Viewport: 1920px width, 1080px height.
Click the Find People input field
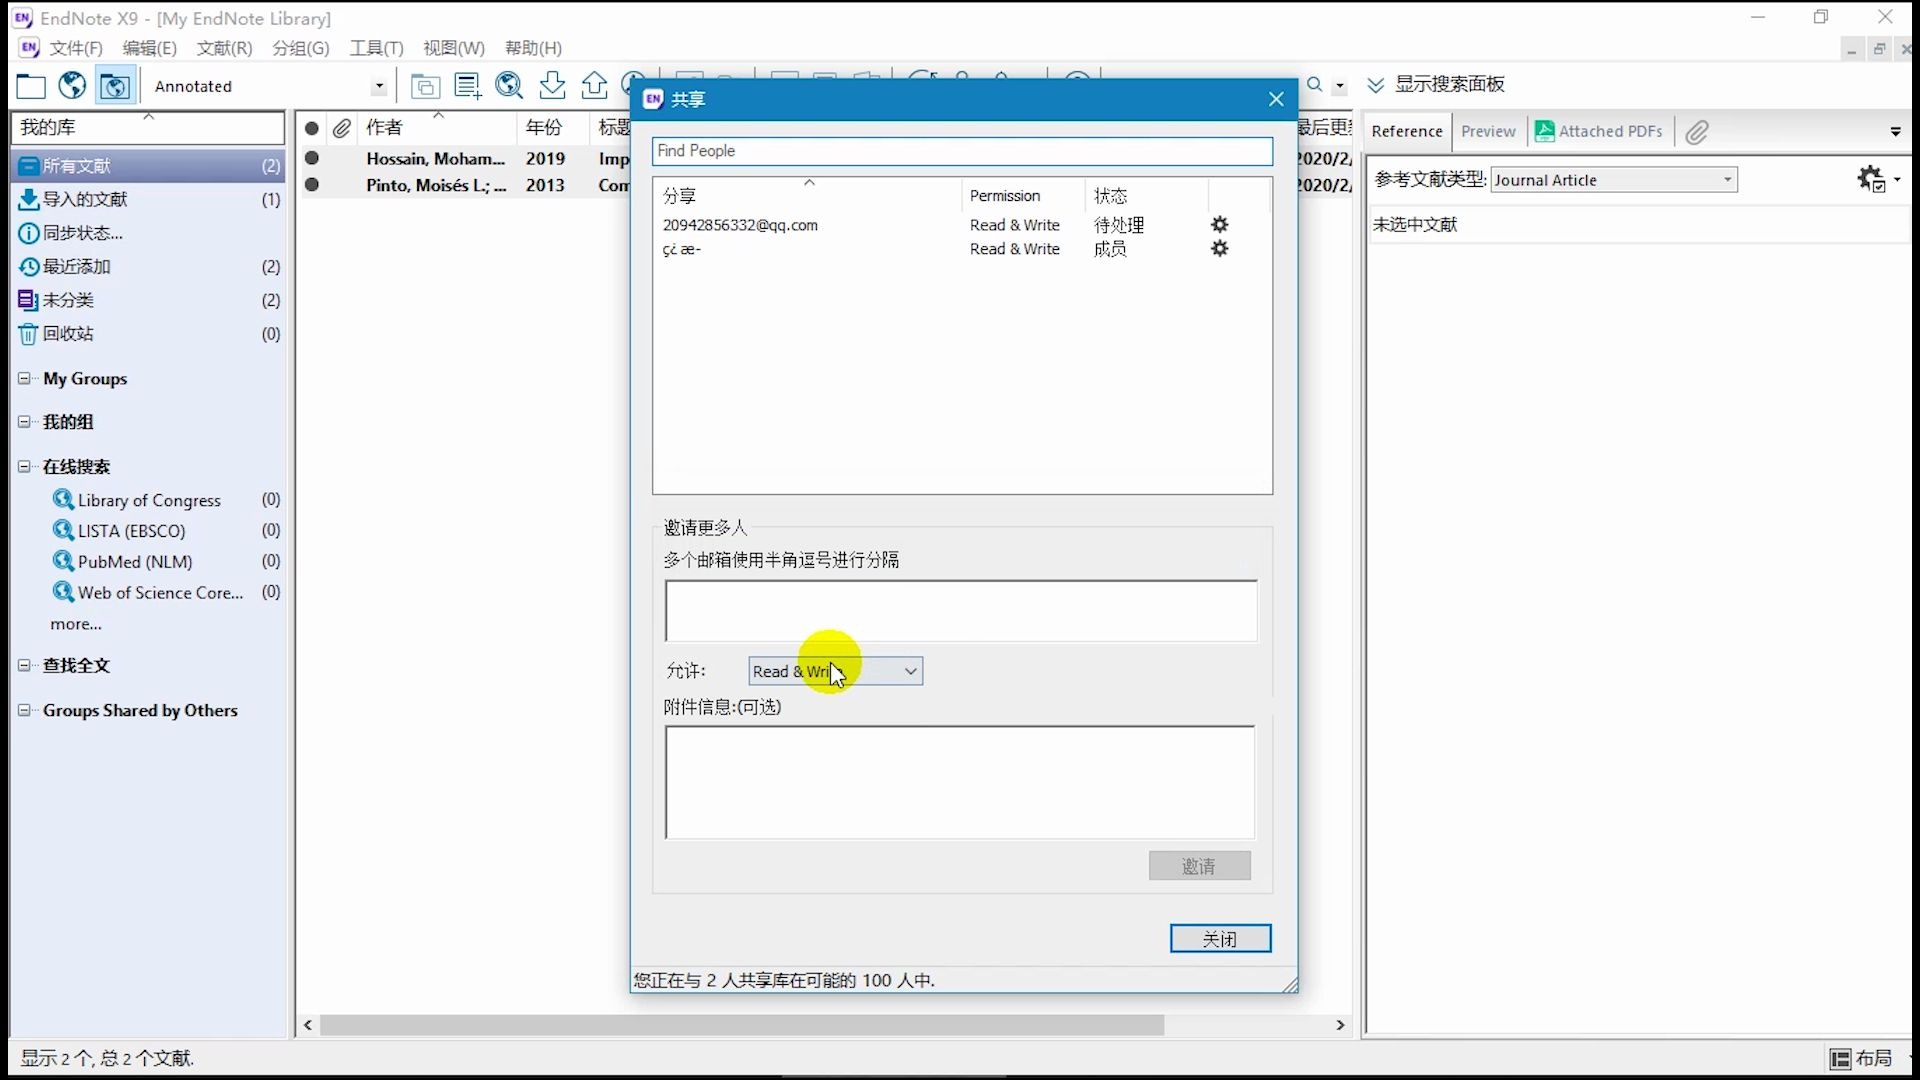[961, 151]
